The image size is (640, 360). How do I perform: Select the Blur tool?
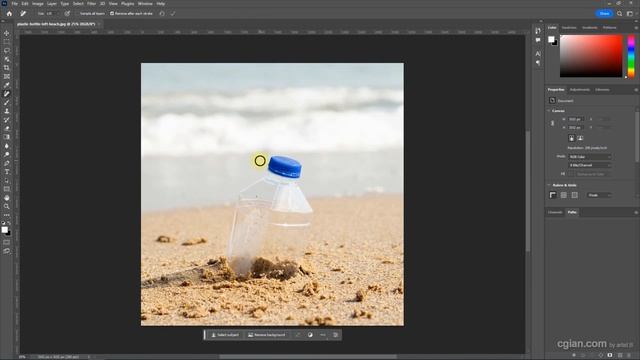pos(7,146)
